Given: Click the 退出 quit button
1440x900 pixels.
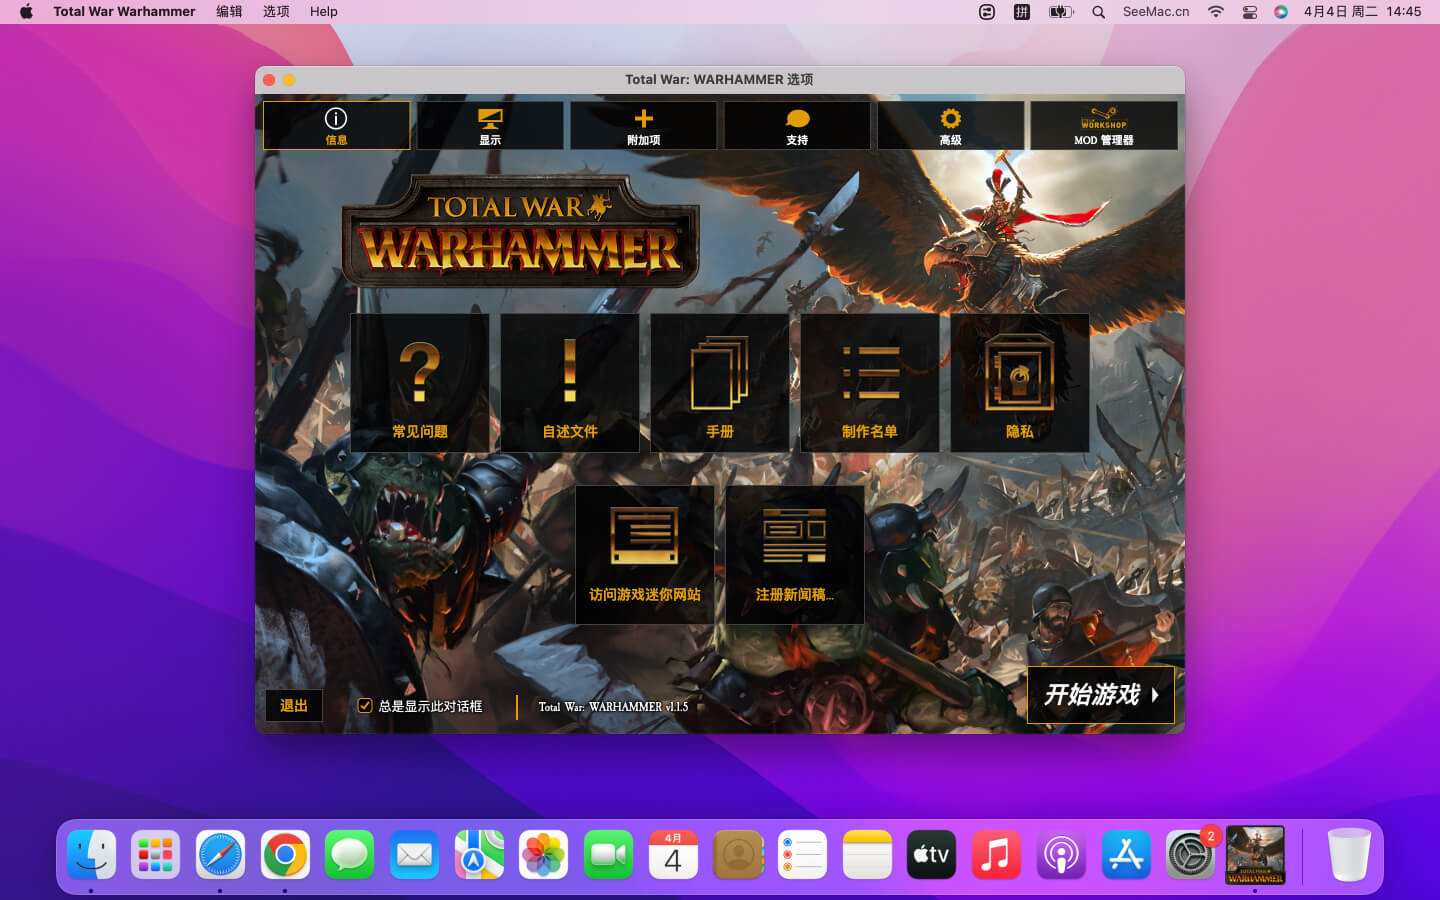Looking at the screenshot, I should [293, 706].
